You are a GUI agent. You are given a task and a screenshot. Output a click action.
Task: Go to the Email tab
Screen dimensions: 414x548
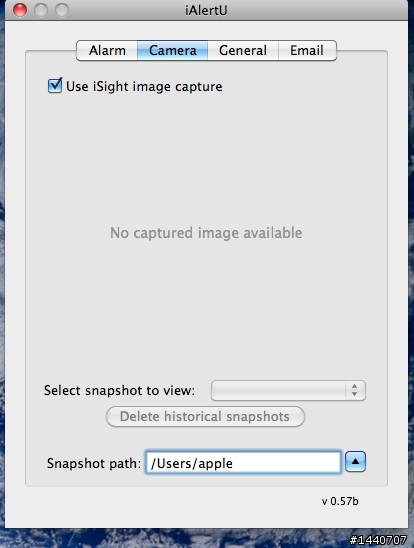click(307, 50)
